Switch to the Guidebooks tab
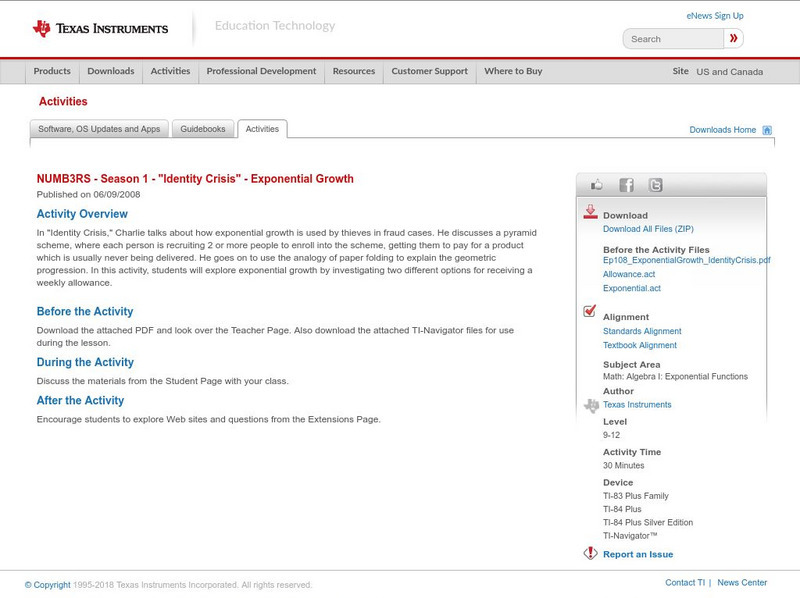 click(203, 129)
